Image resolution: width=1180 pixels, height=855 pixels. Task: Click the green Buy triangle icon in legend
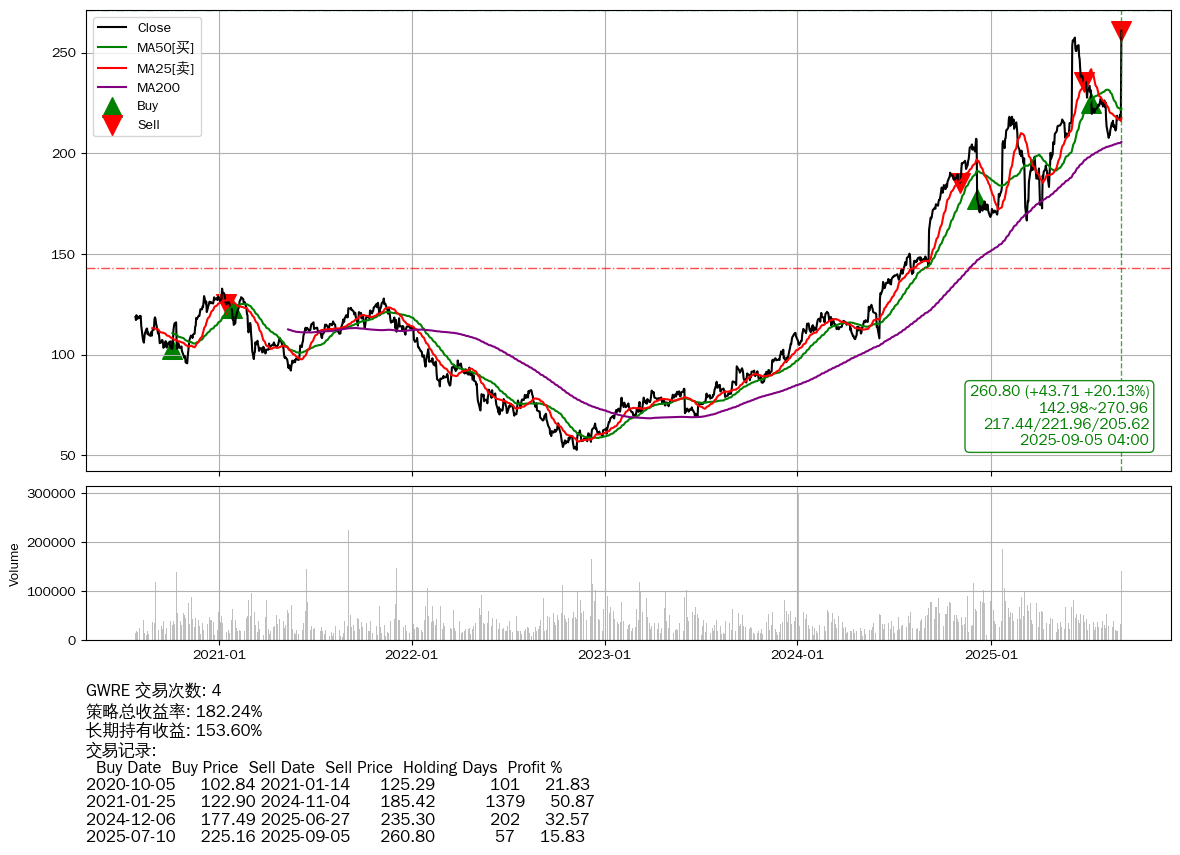click(113, 106)
